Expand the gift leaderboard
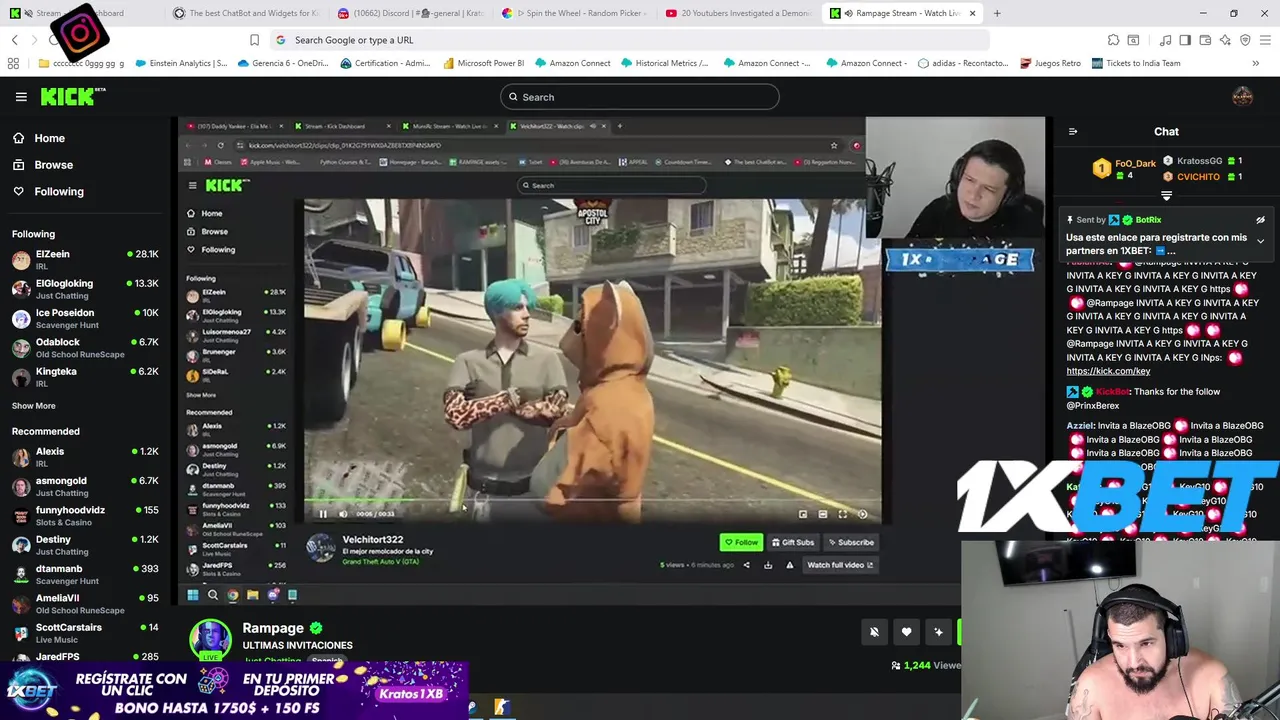Screen dimensions: 1280x720 (1166, 196)
